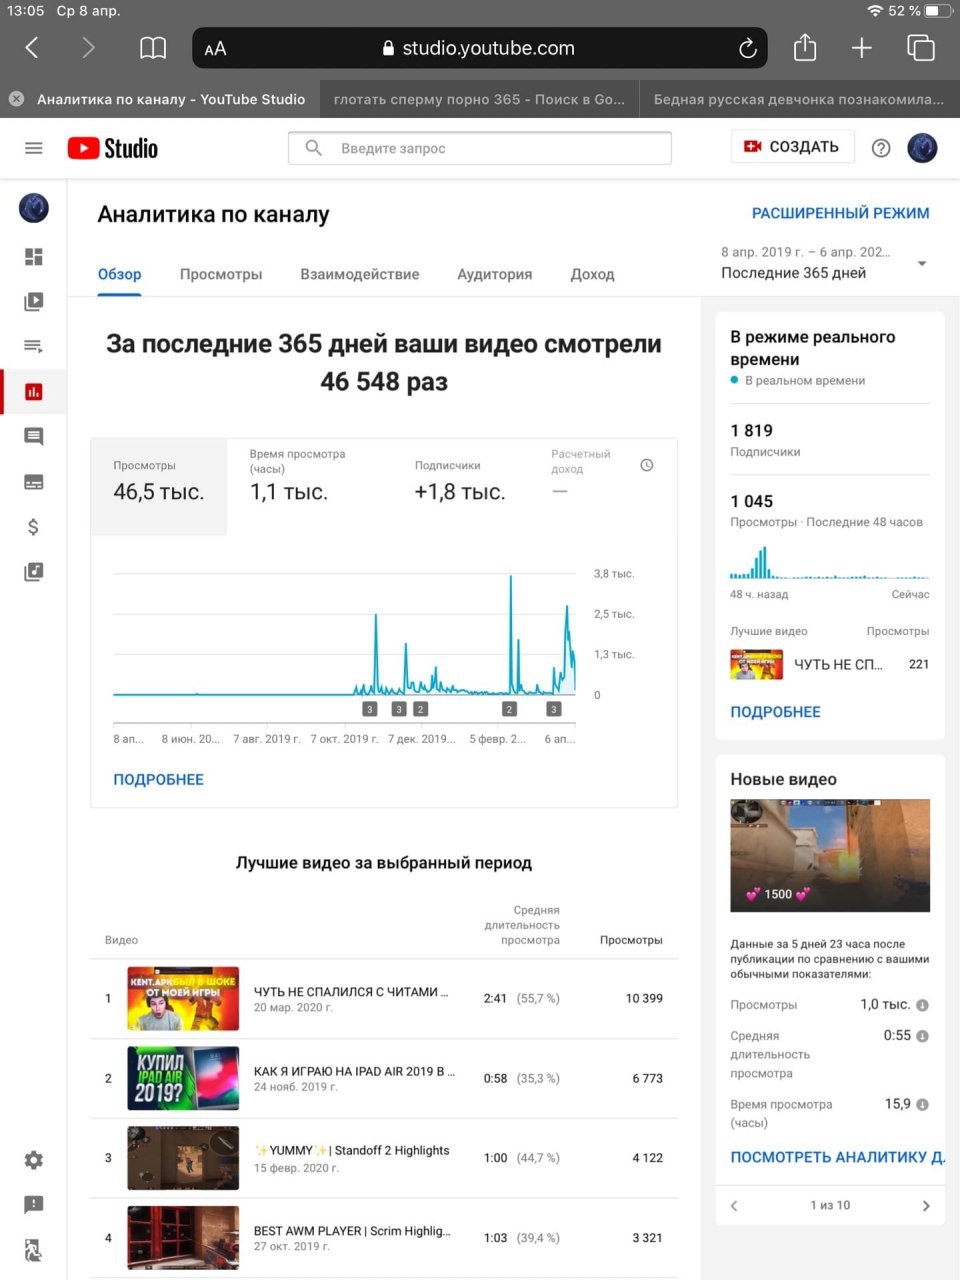The width and height of the screenshot is (960, 1280).
Task: Open Comments icon in sidebar
Action: pos(34,437)
